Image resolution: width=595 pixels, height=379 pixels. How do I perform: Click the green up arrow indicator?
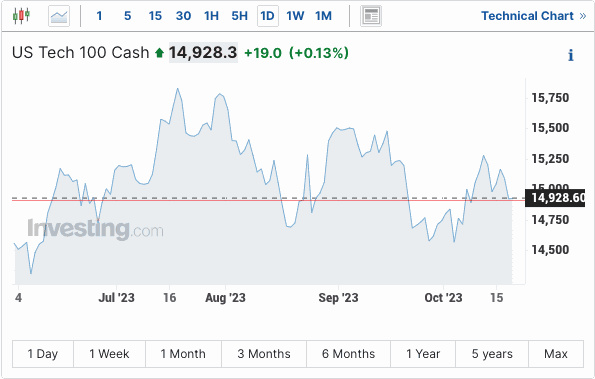159,53
